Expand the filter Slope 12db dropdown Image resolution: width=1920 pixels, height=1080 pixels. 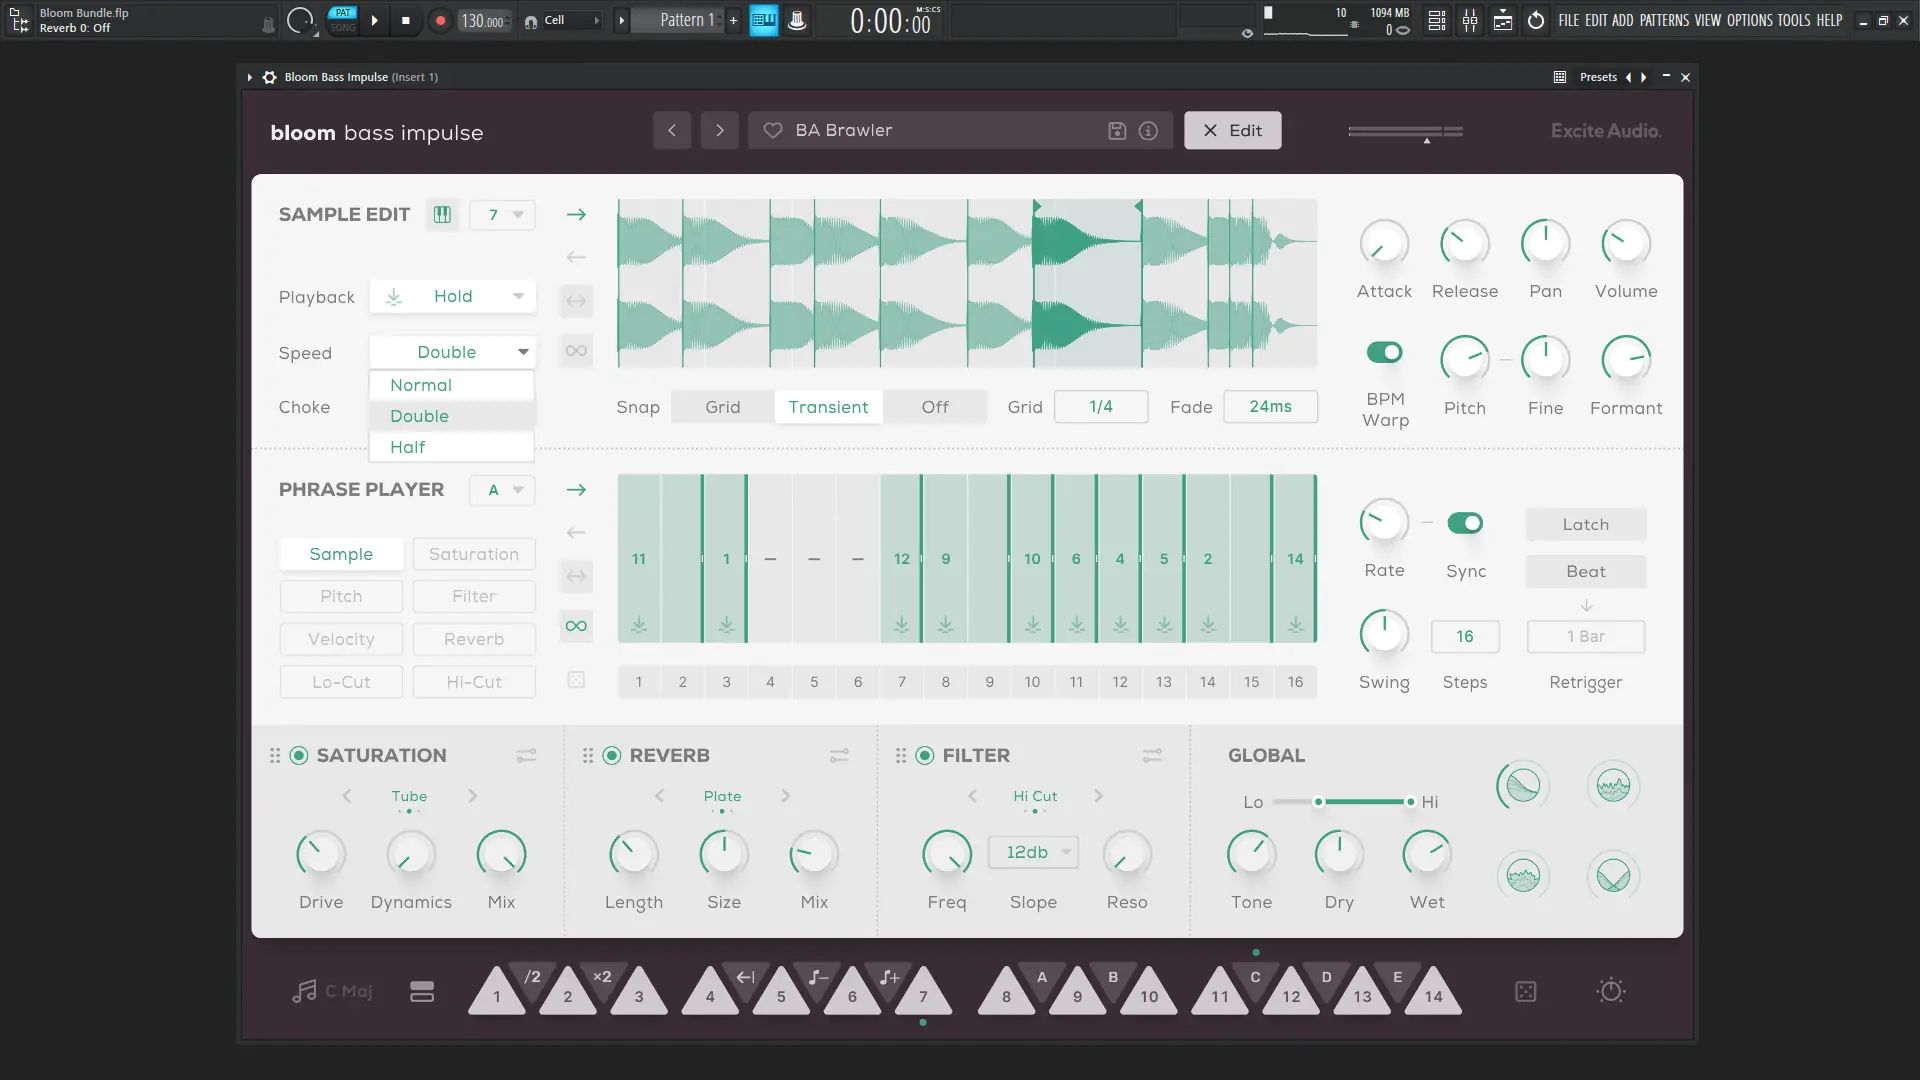coord(1034,852)
